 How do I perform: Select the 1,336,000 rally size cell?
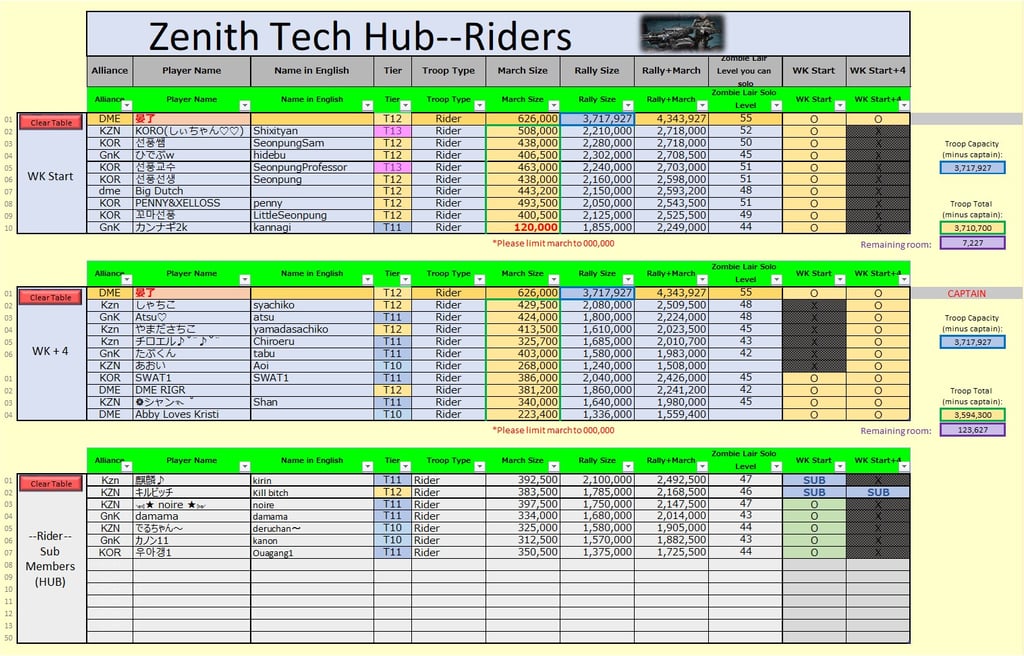click(597, 414)
